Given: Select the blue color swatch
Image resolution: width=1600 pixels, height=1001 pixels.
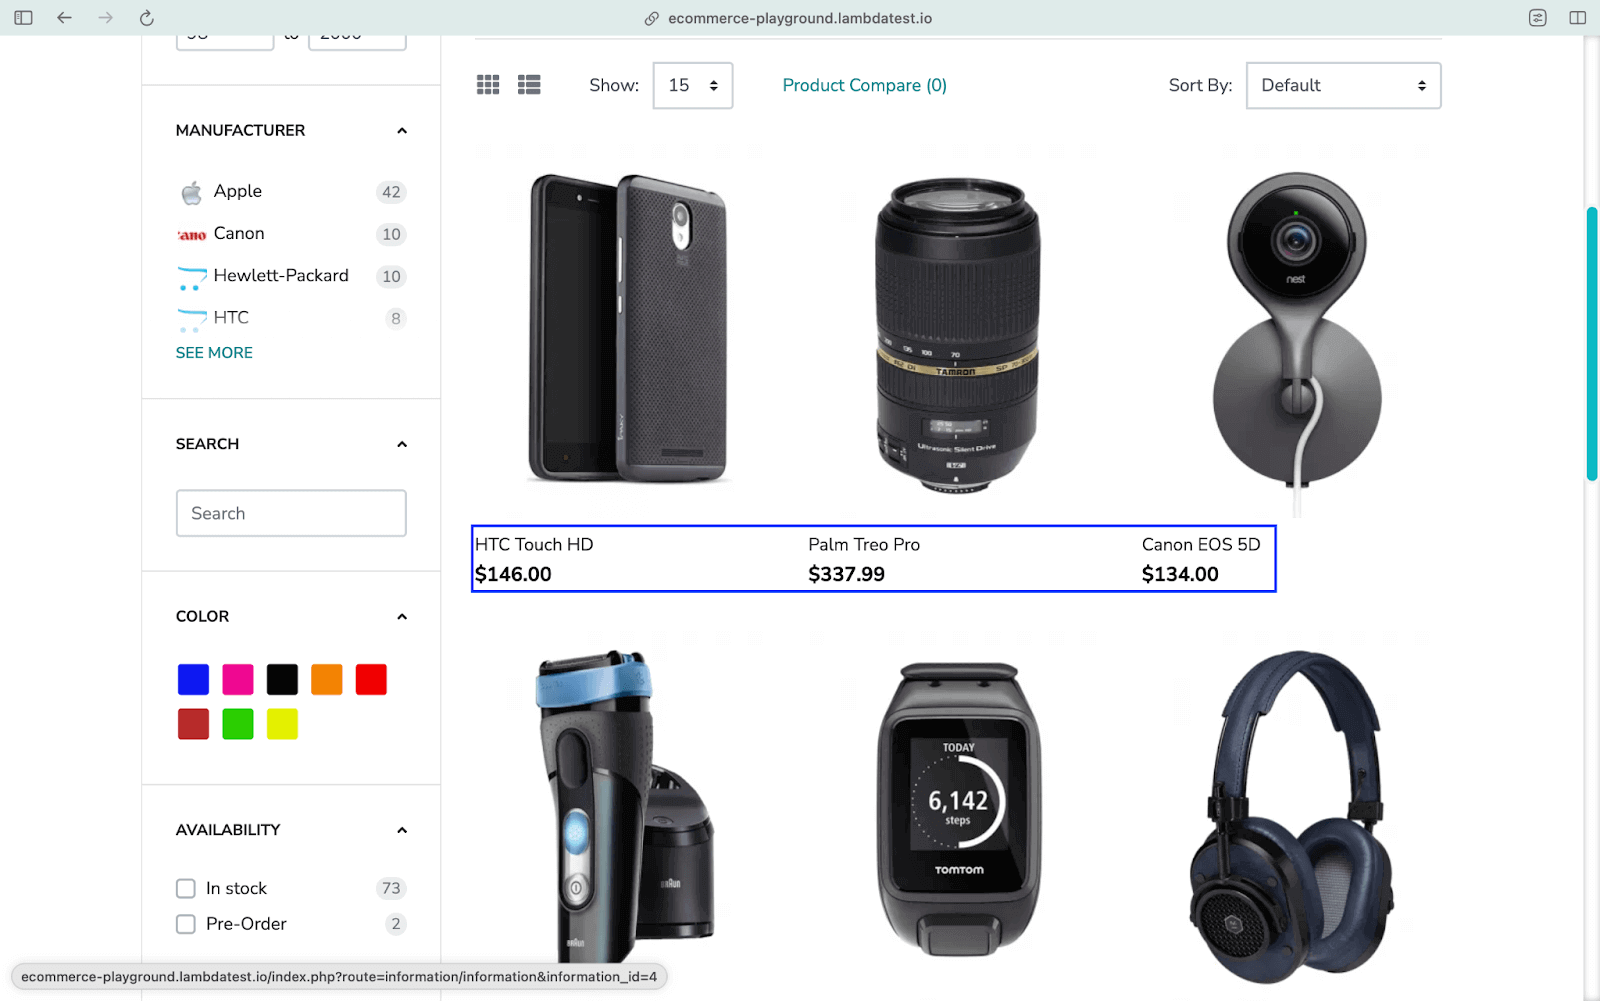Looking at the screenshot, I should [193, 680].
